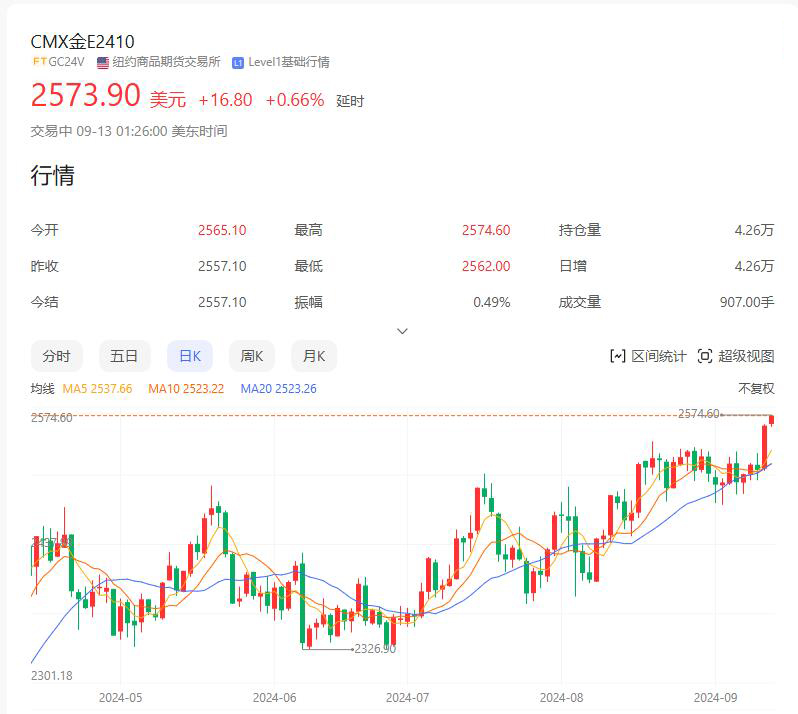Select the 月K monthly candlestick tab

click(x=314, y=356)
